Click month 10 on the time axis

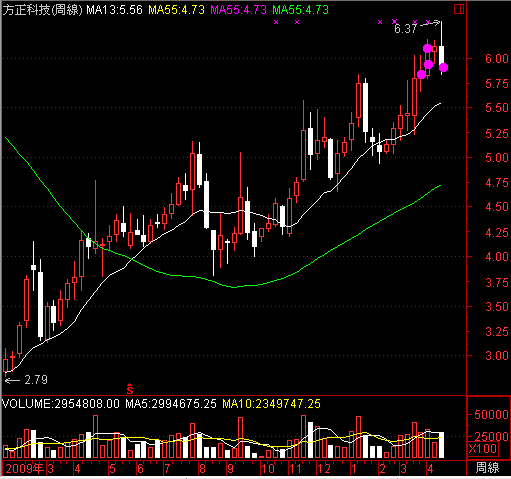(268, 469)
